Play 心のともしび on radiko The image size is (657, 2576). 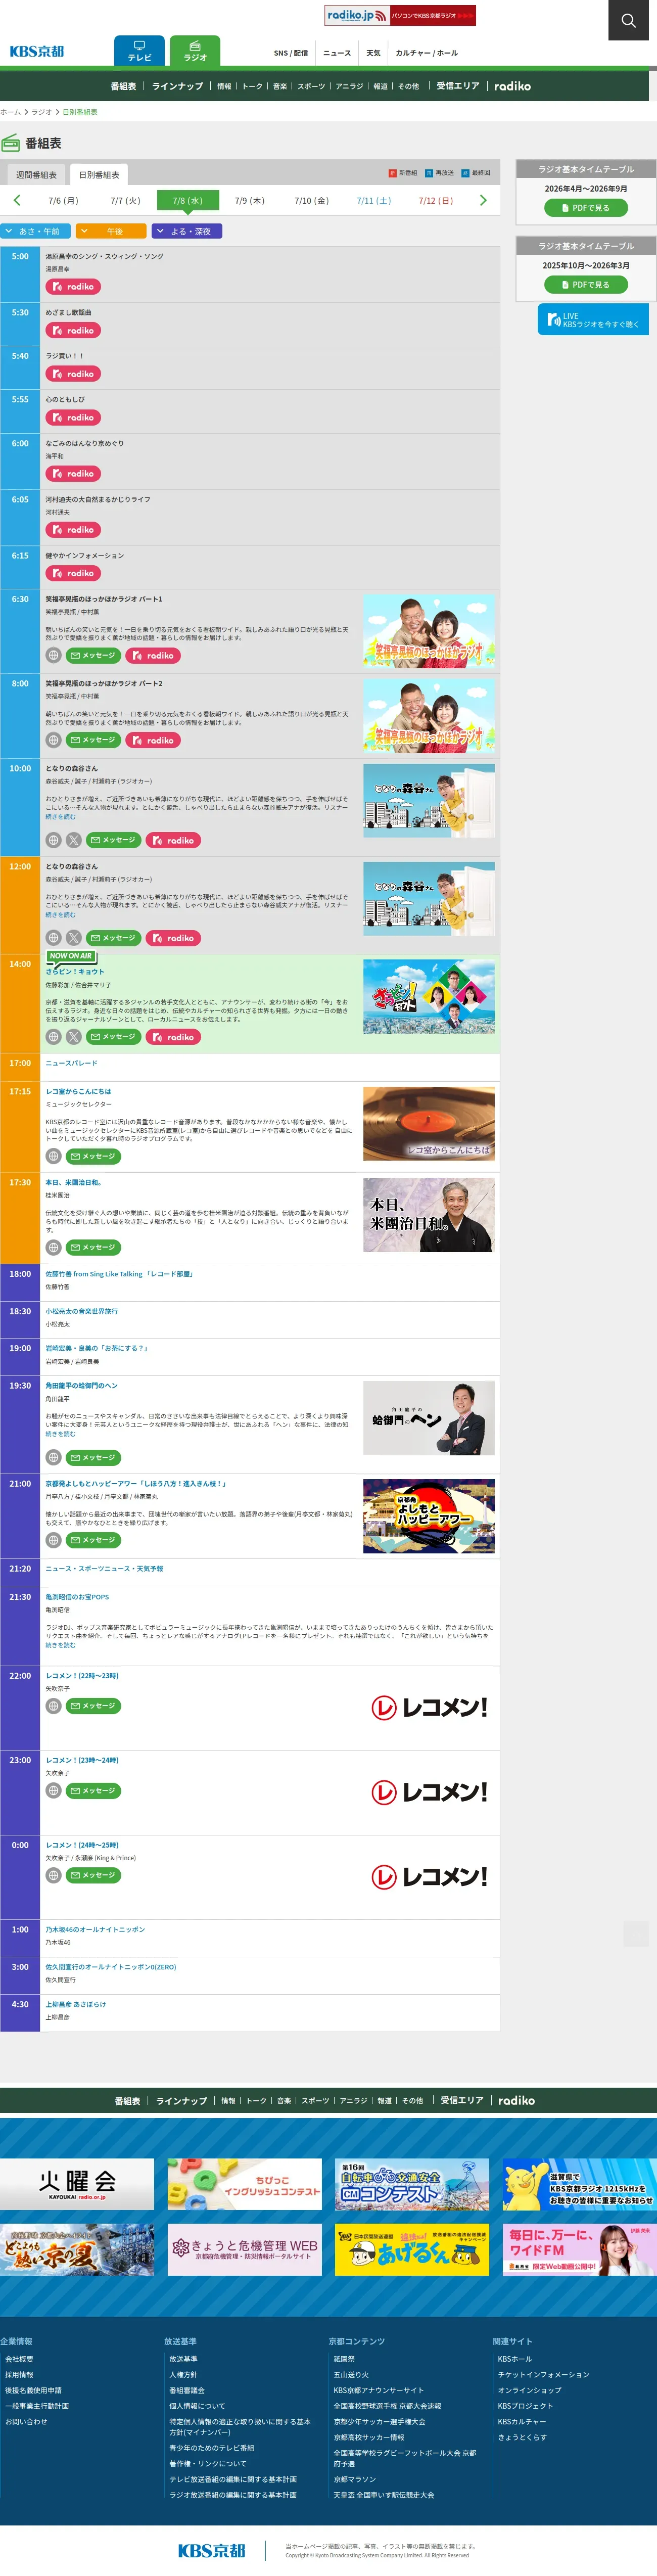coord(73,418)
